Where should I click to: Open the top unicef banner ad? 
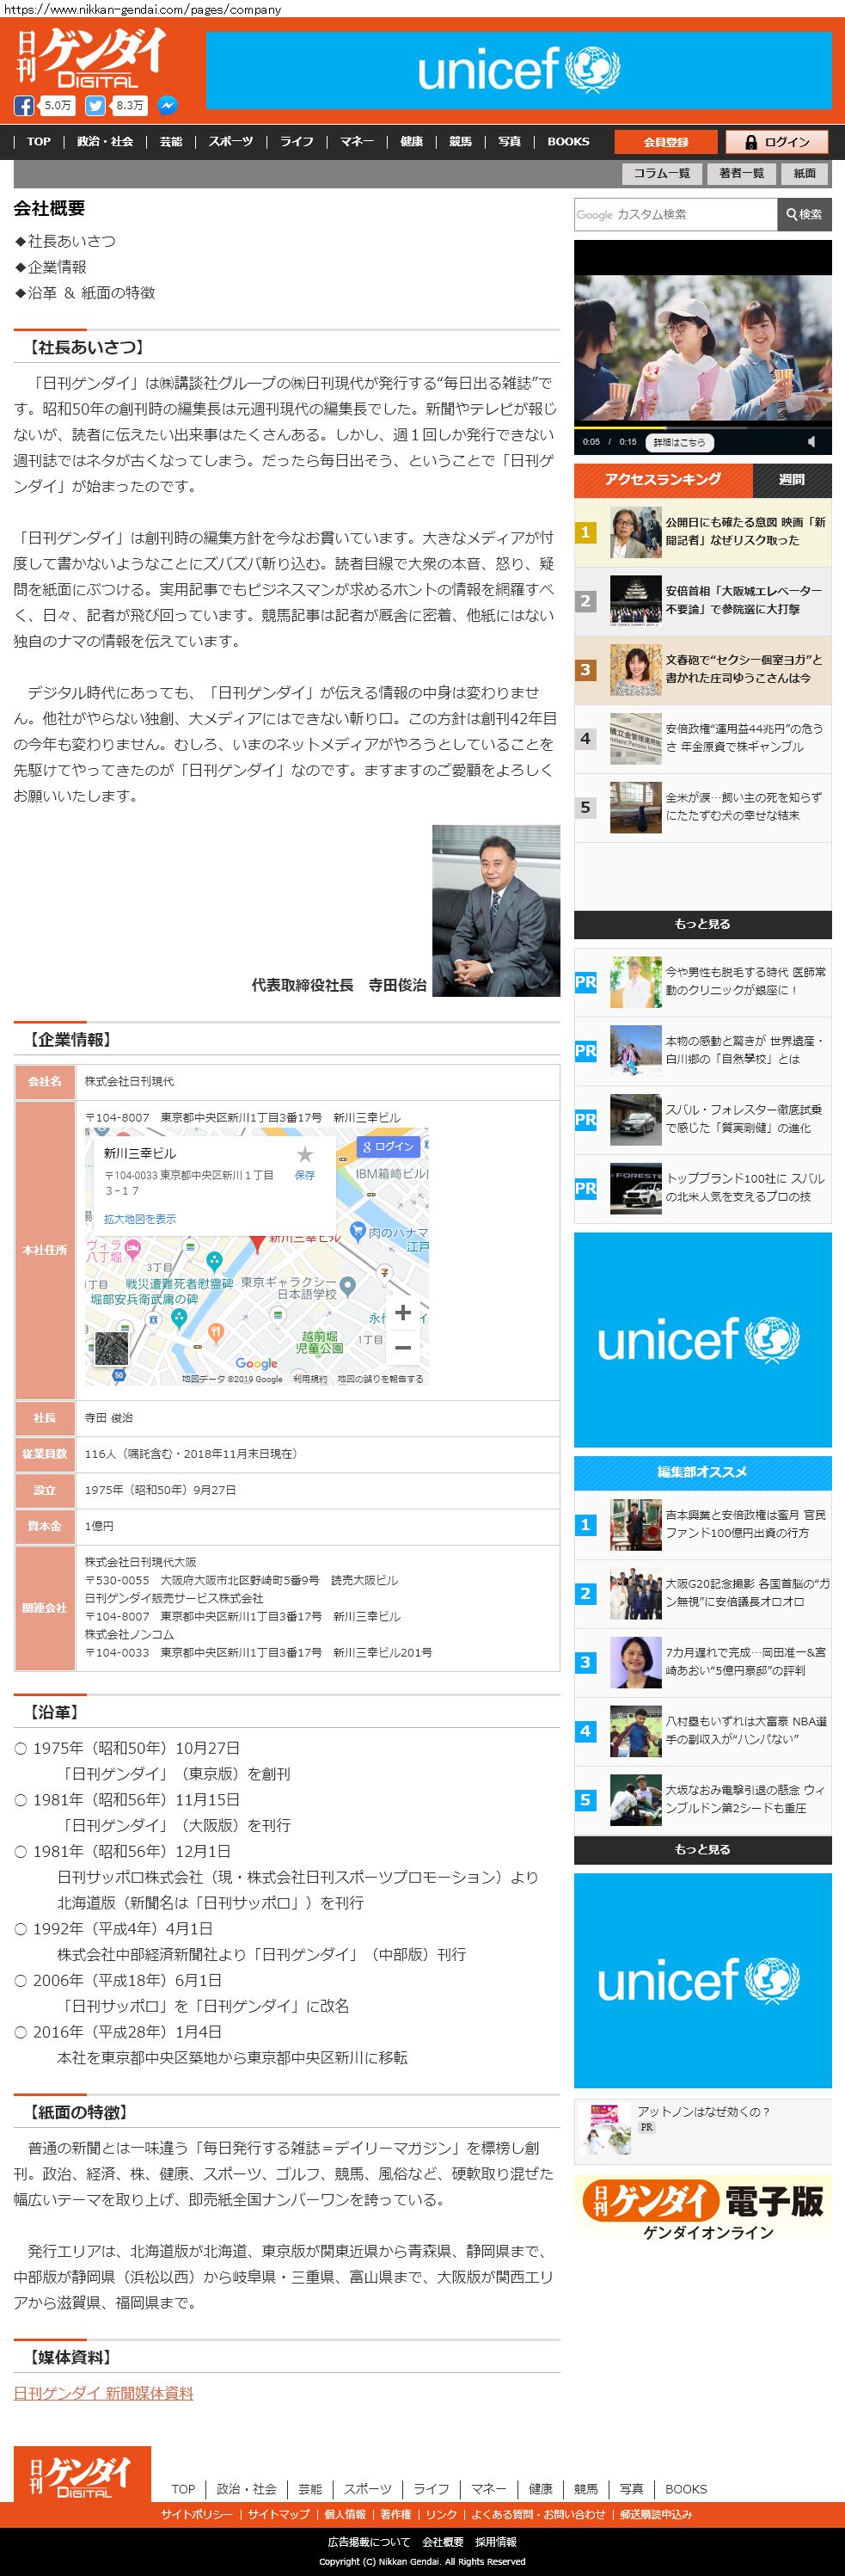tap(518, 70)
